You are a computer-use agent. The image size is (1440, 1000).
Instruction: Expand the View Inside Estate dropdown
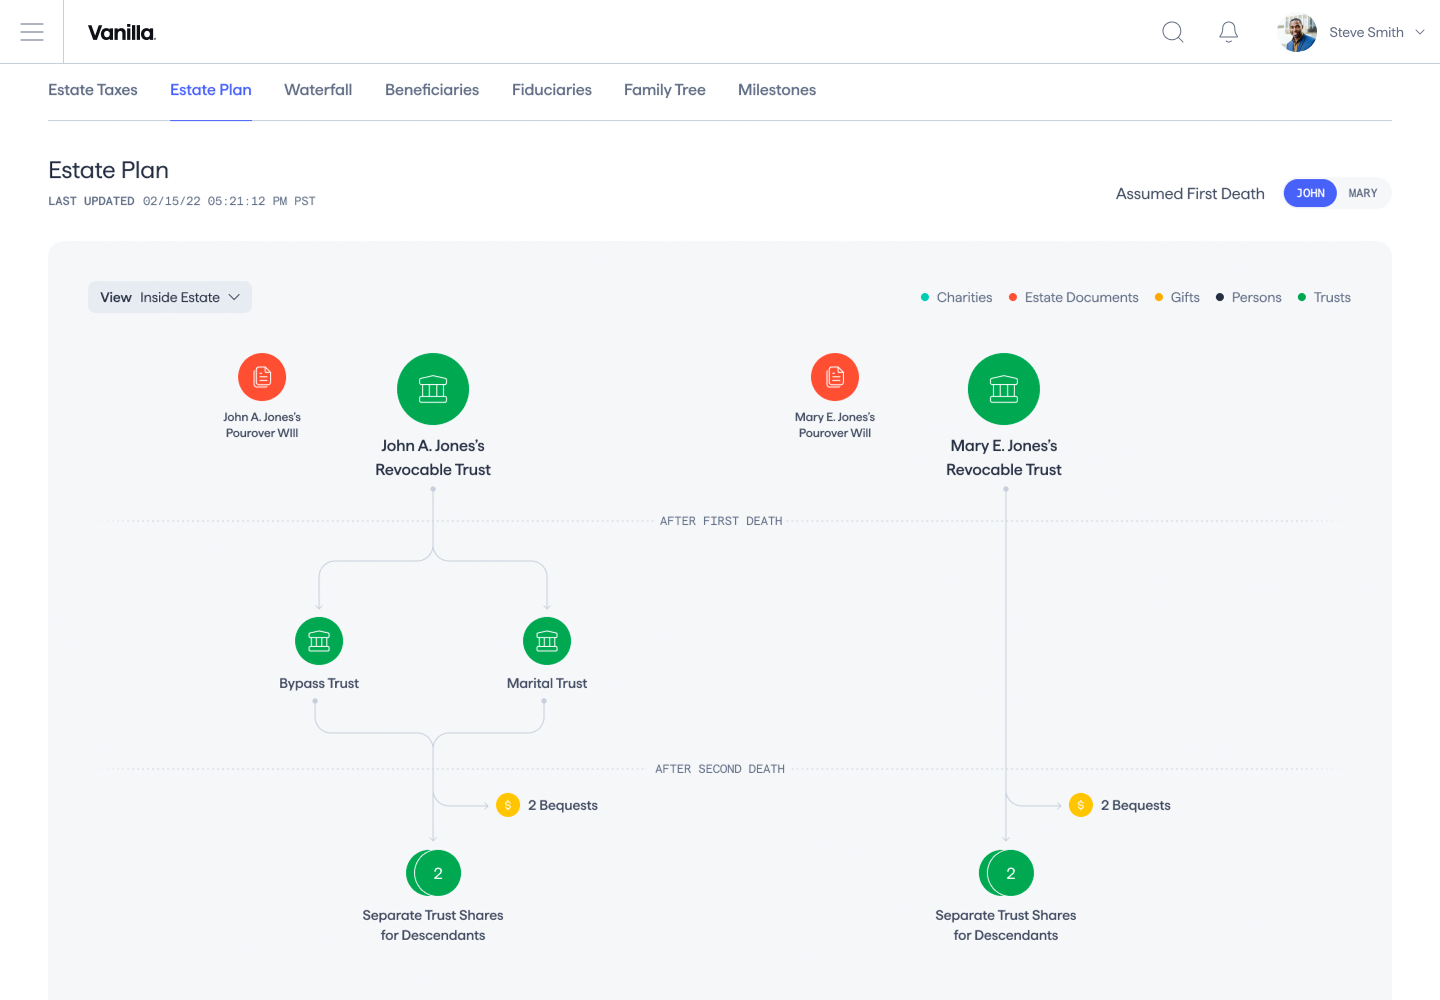170,297
